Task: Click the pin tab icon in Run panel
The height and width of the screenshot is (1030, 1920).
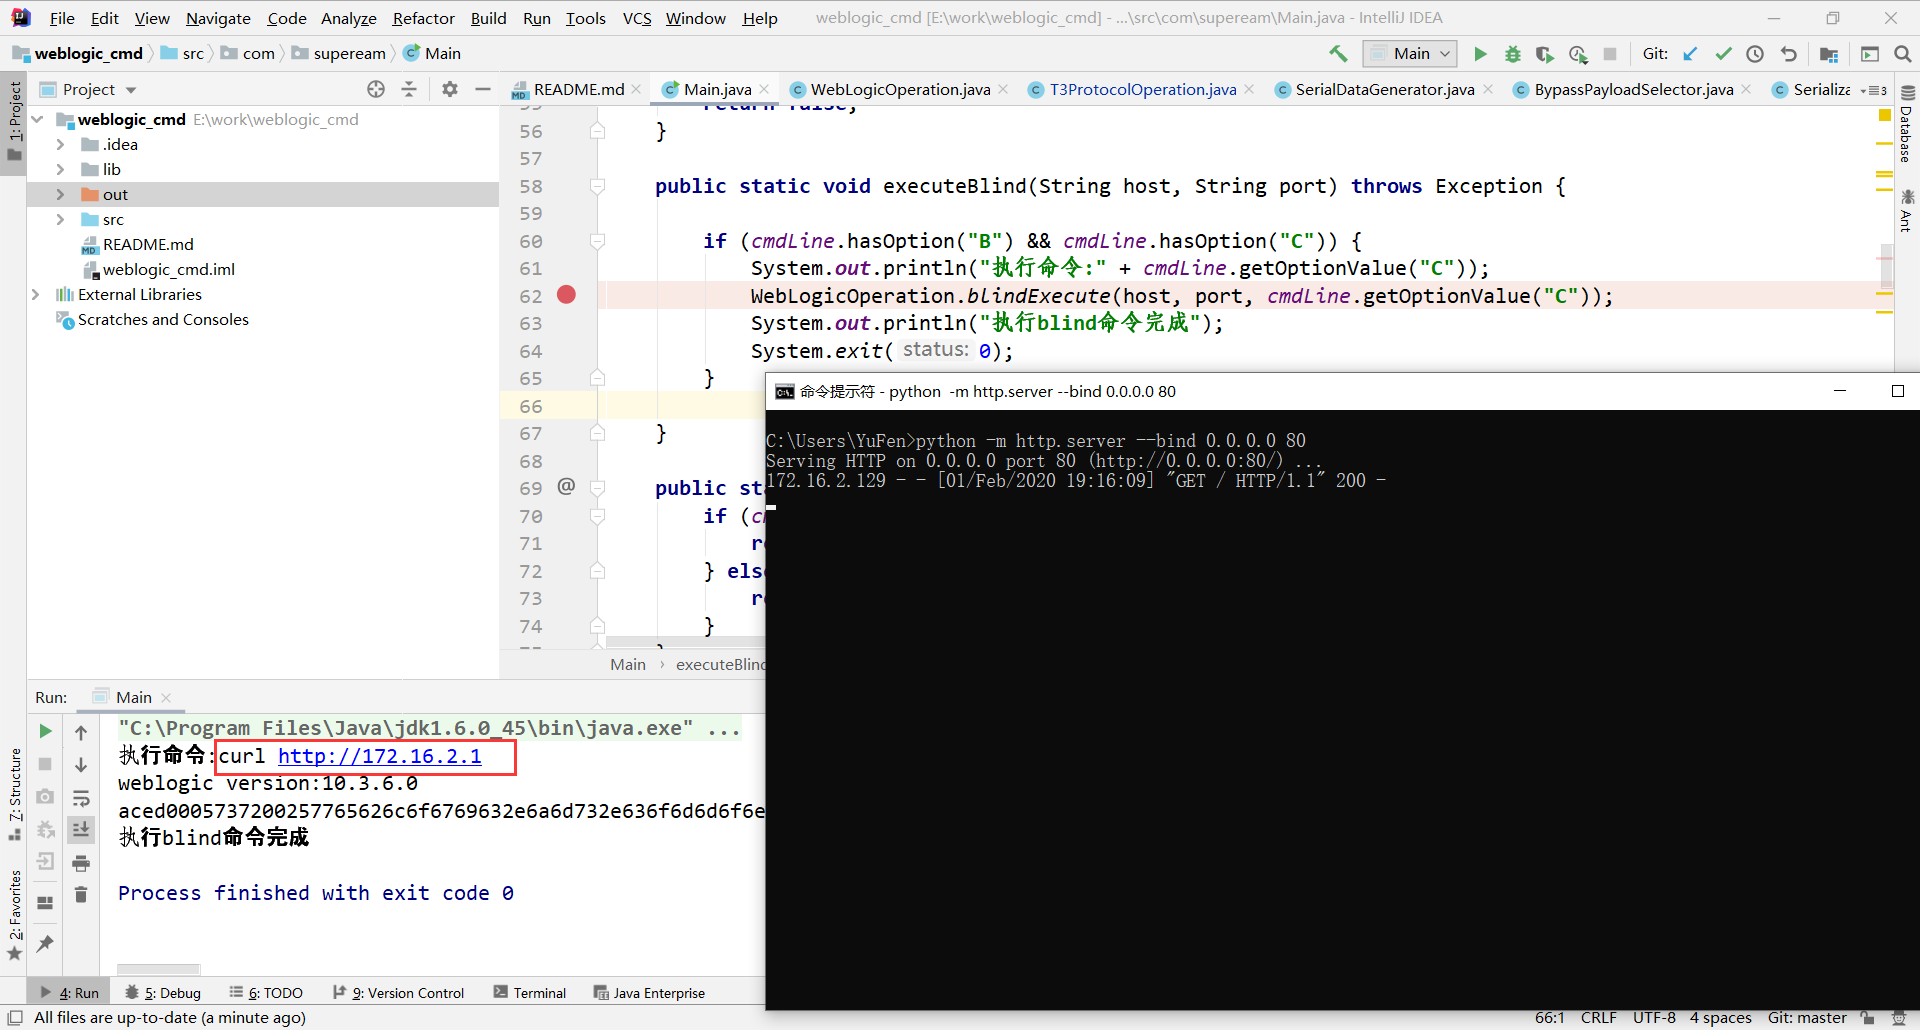Action: pos(45,943)
